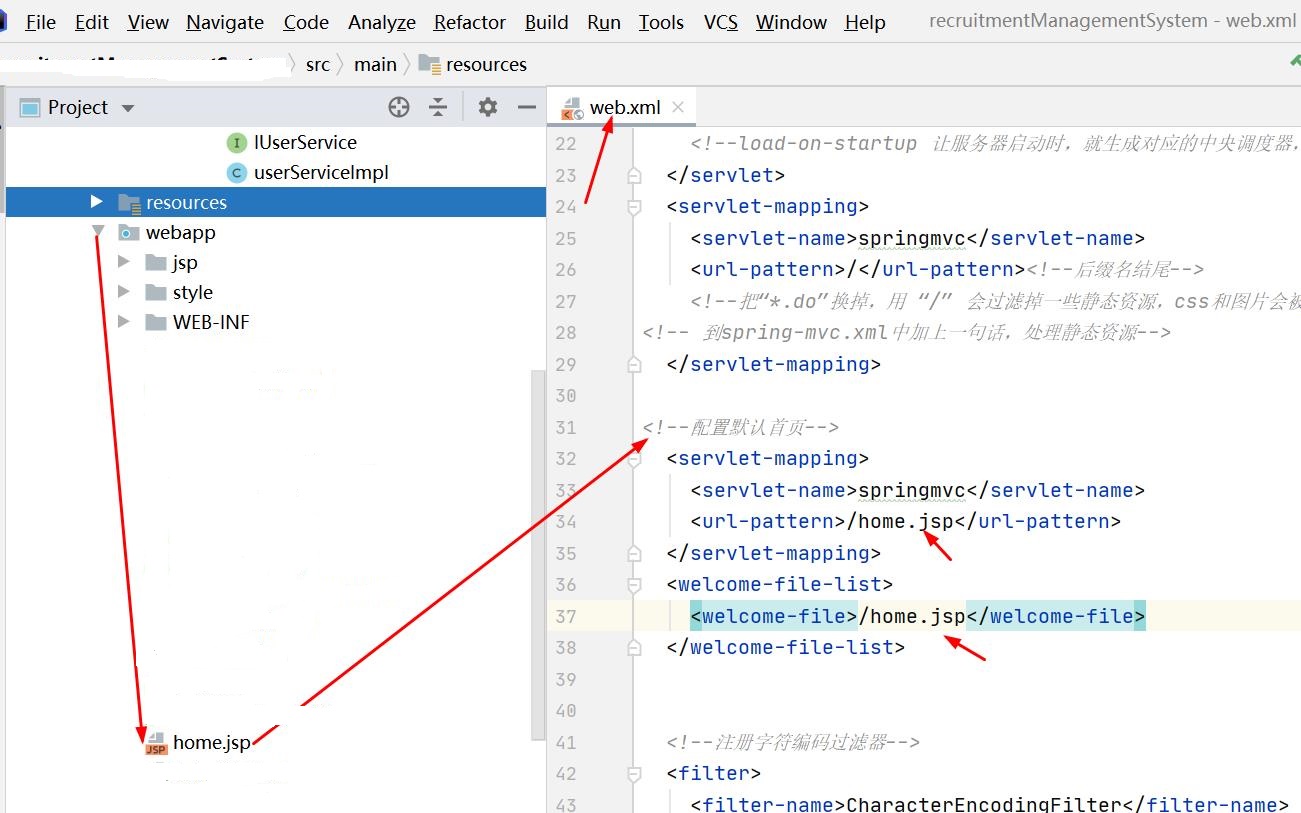
Task: Open the Refactor menu
Action: (468, 21)
